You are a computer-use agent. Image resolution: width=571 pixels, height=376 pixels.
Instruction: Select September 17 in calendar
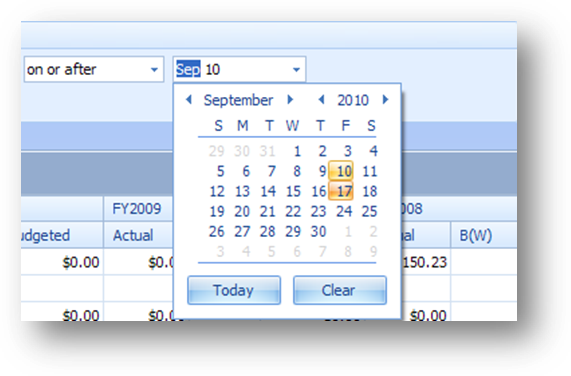click(341, 191)
